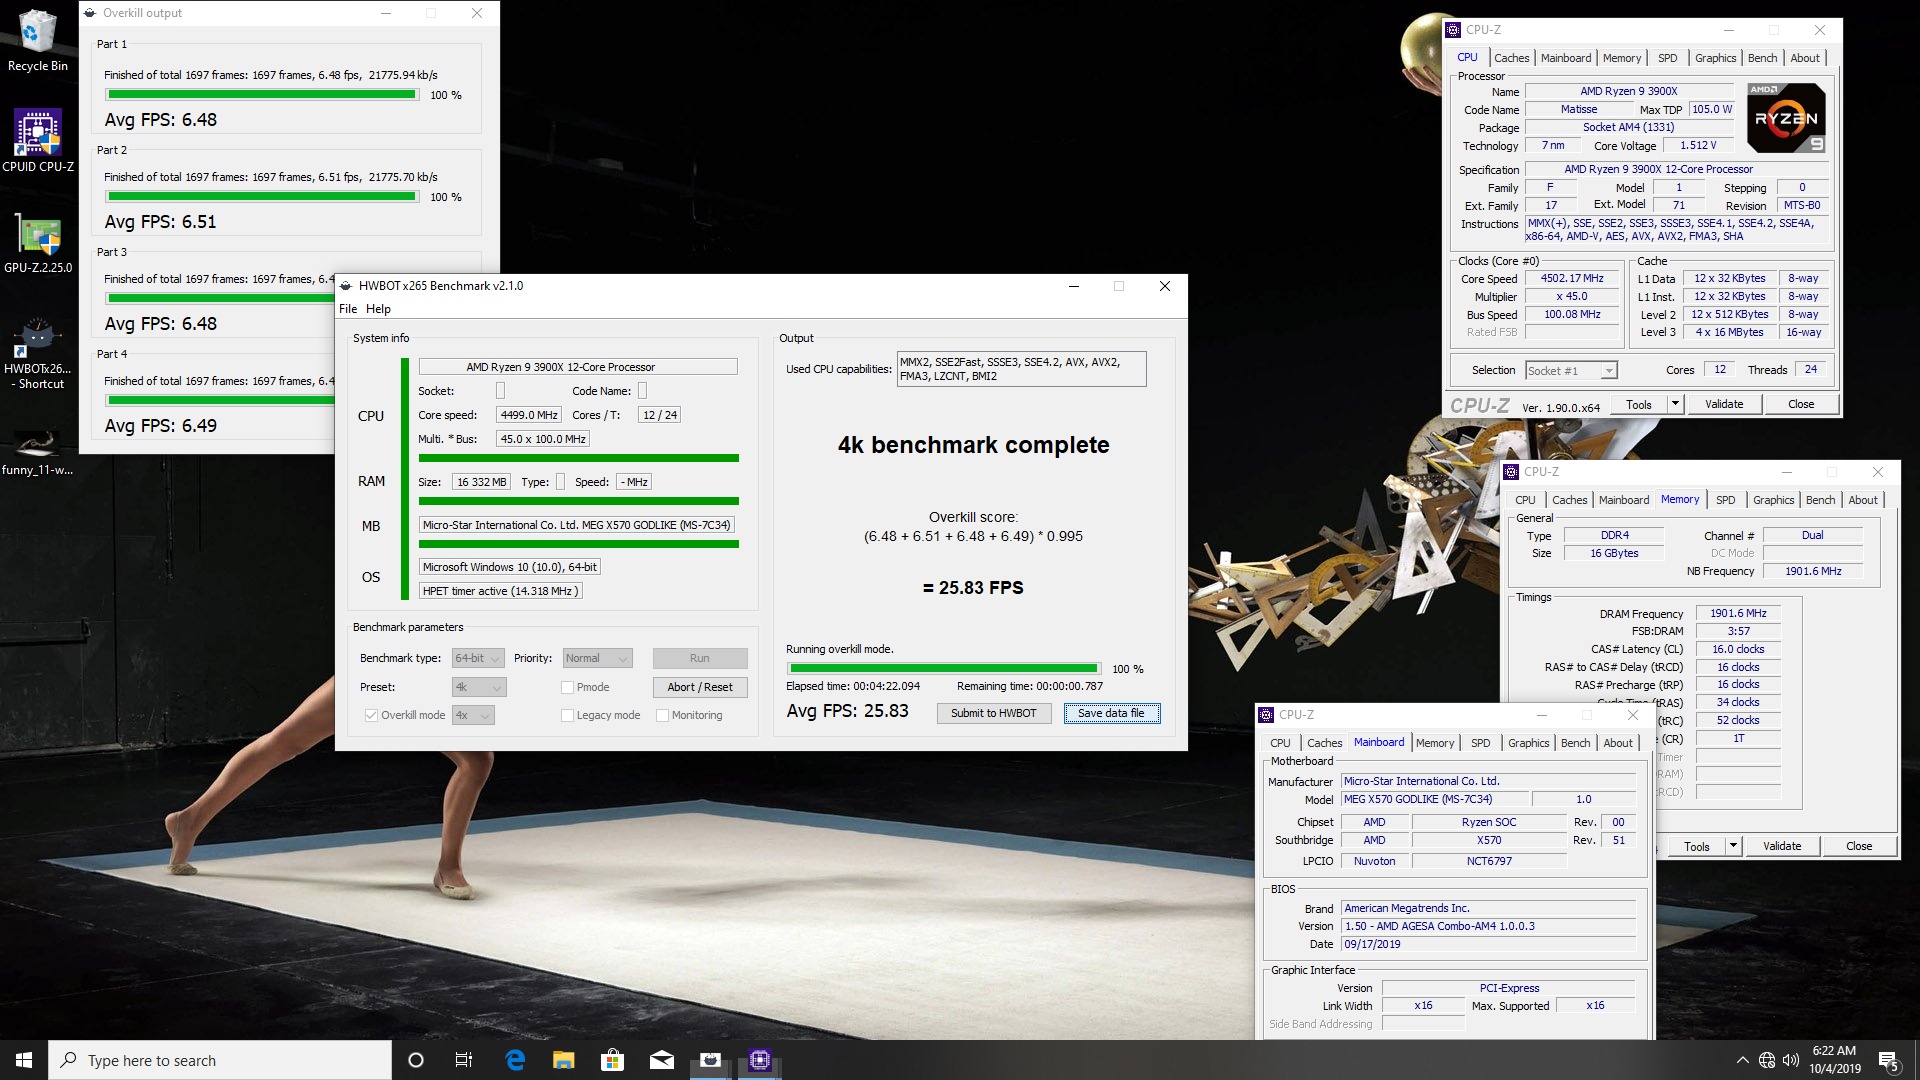Open the Mail app from taskbar

[x=662, y=1060]
